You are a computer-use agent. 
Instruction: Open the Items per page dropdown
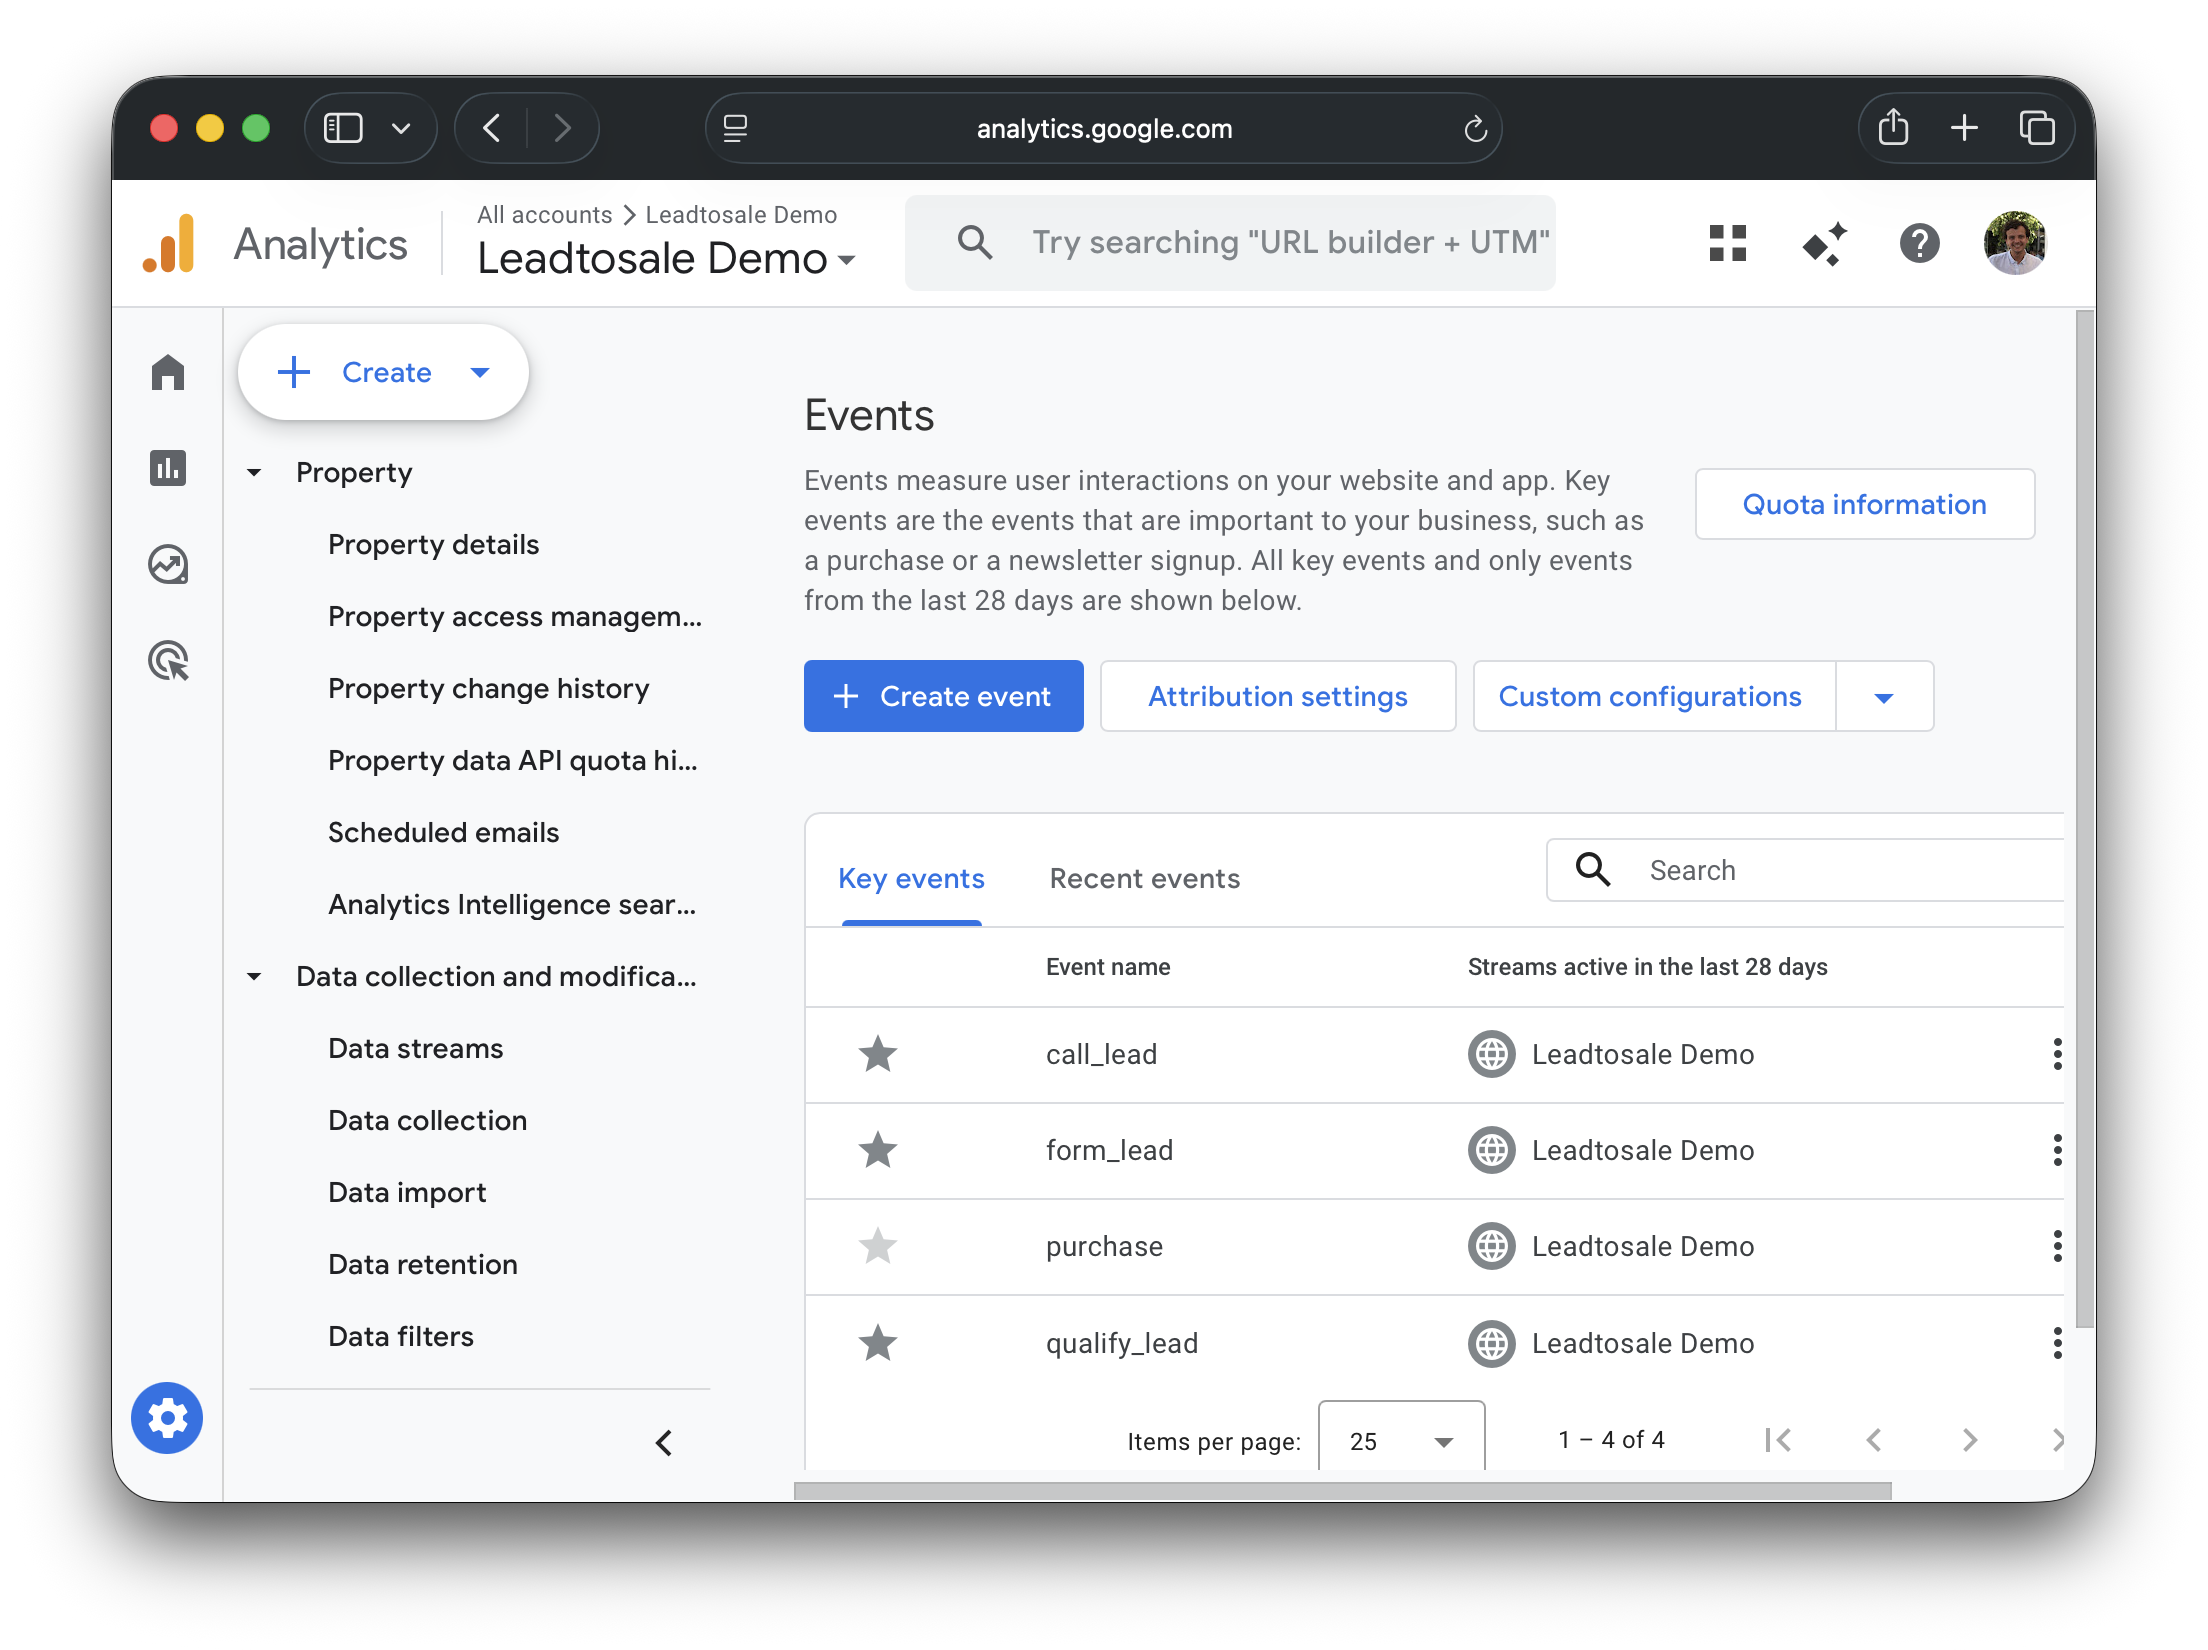point(1400,1440)
